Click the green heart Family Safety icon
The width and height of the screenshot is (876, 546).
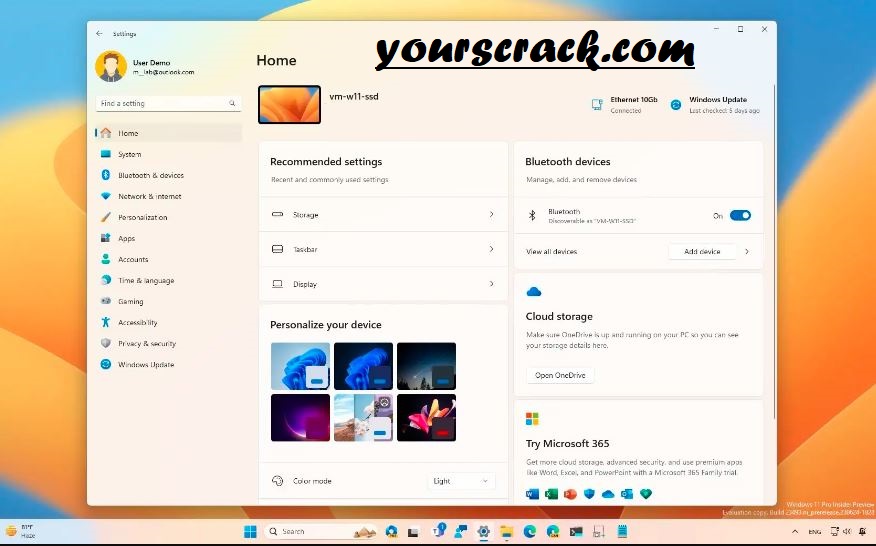pos(646,494)
